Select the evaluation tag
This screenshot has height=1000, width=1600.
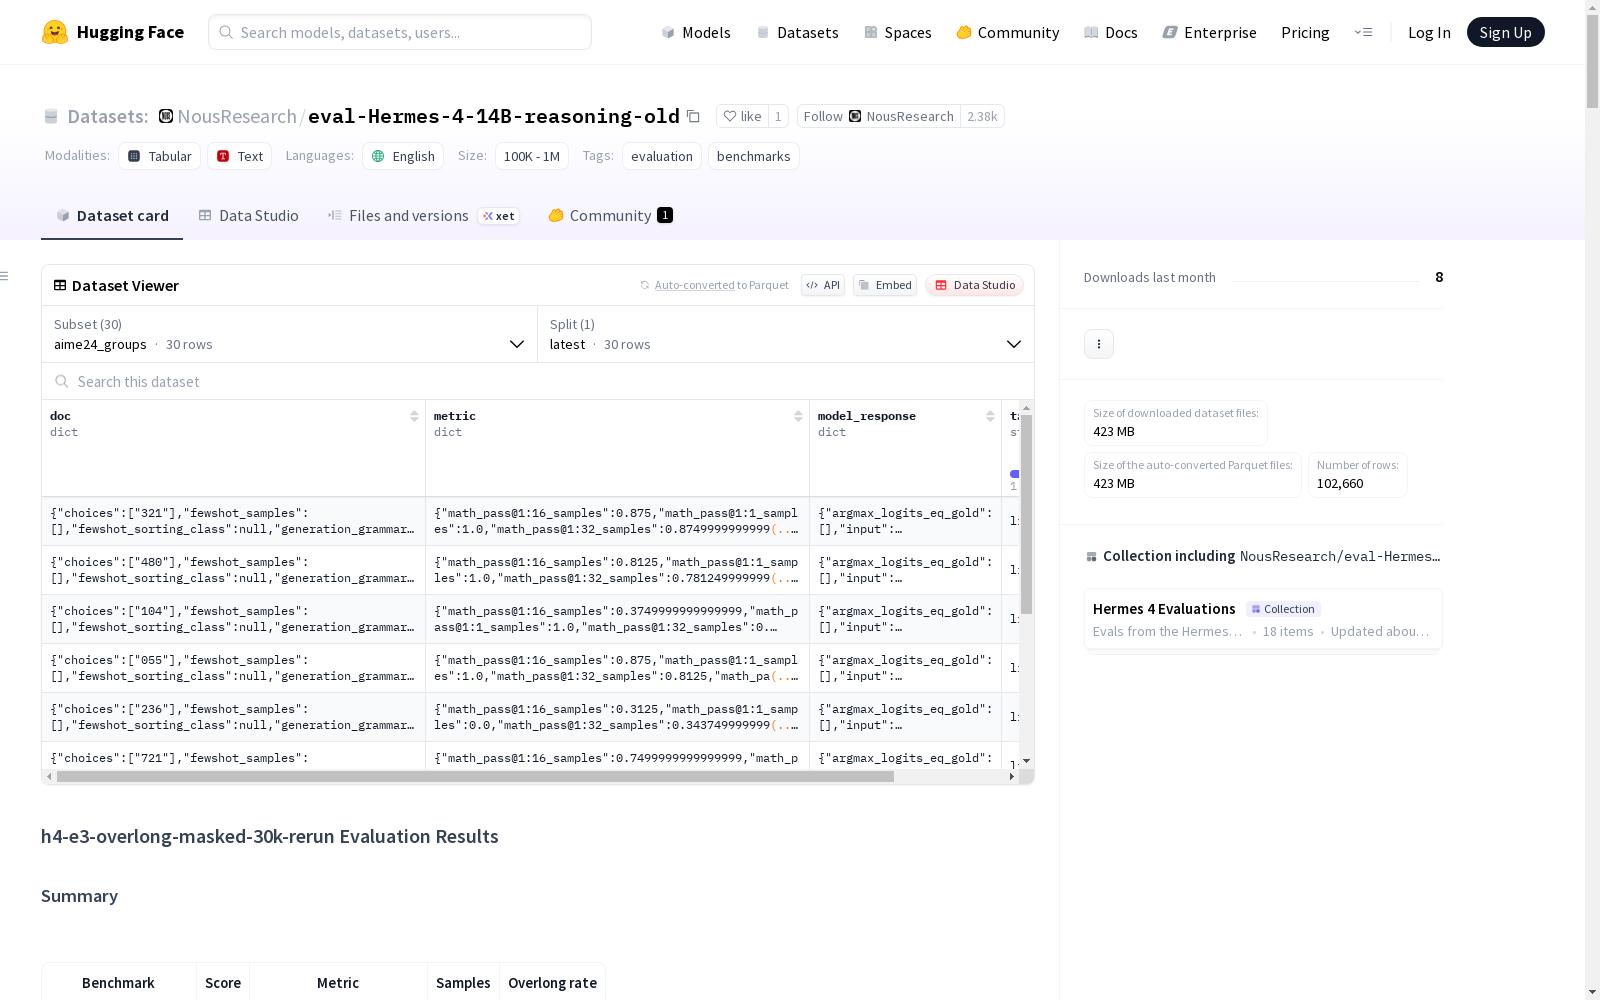[x=662, y=156]
